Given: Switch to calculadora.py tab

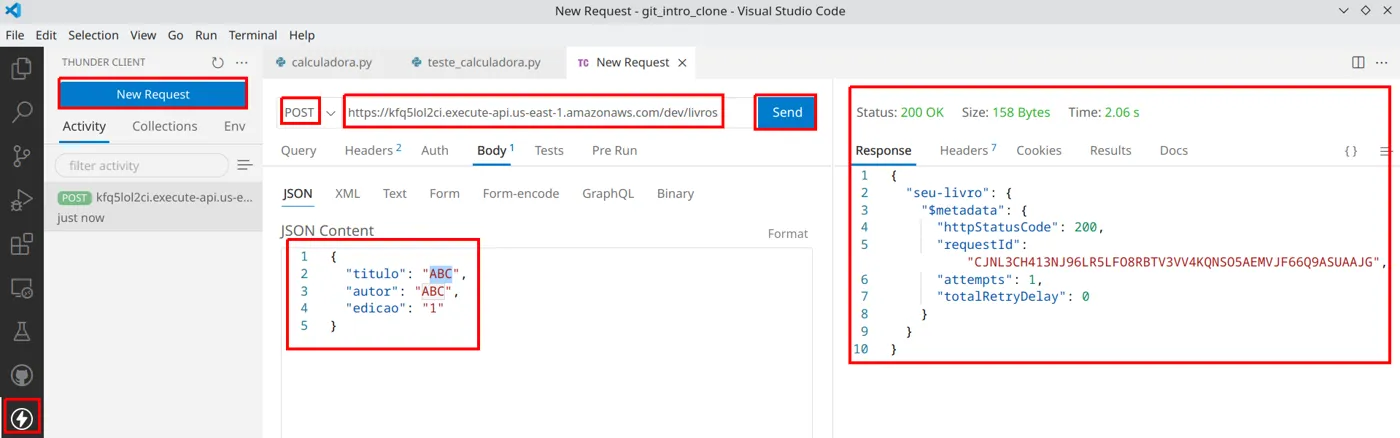Looking at the screenshot, I should pos(323,62).
